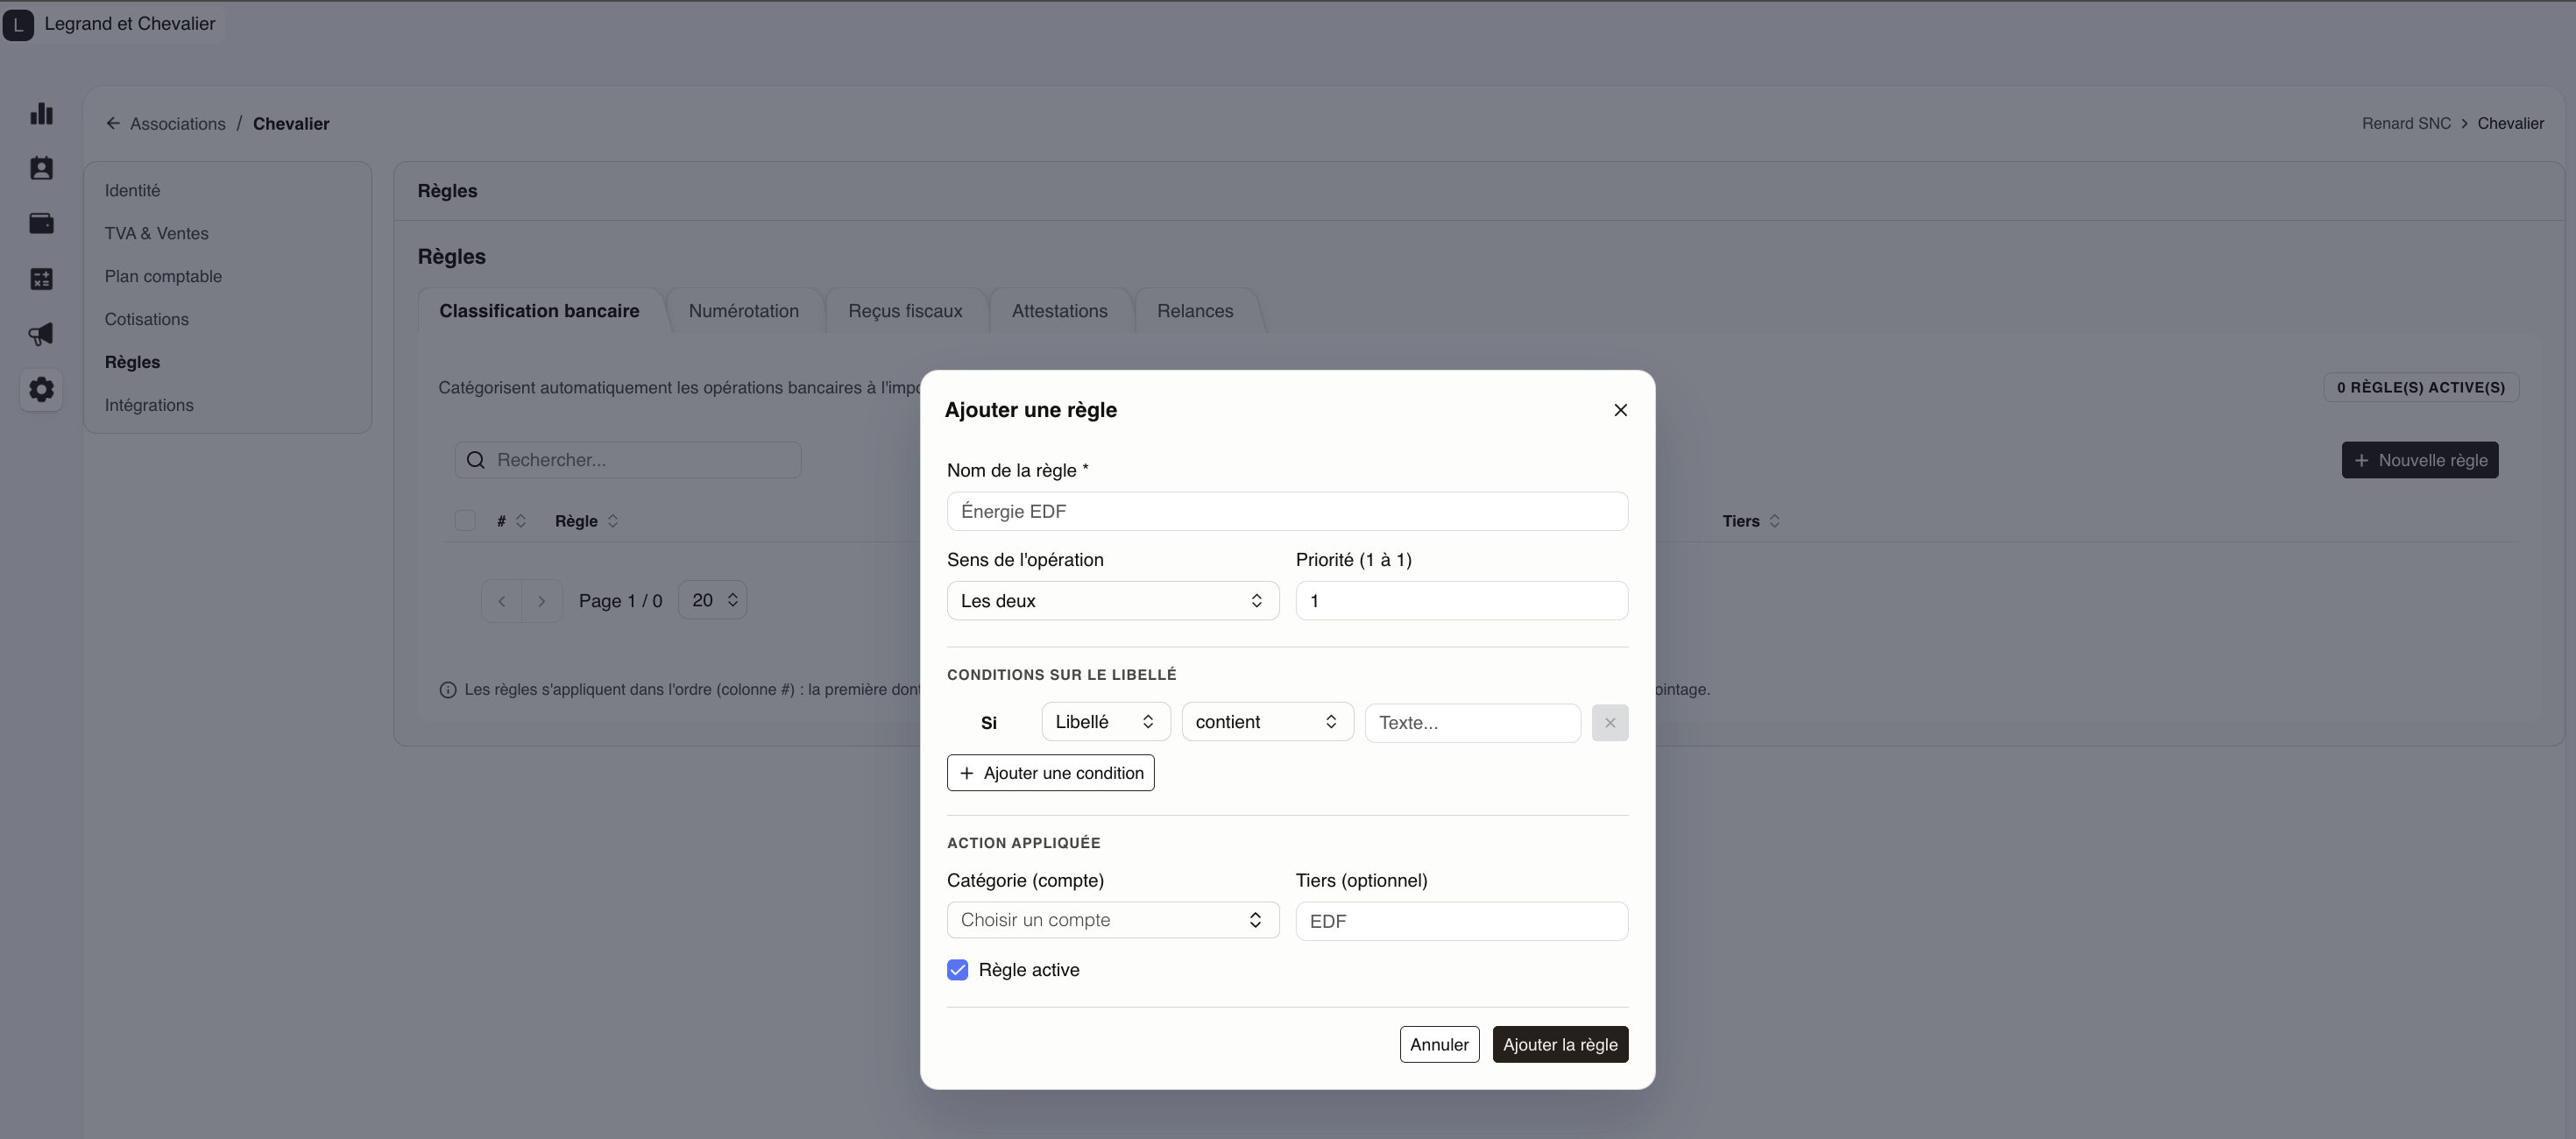Click the search magnifier icon
Image resolution: width=2576 pixels, height=1139 pixels.
(x=476, y=460)
